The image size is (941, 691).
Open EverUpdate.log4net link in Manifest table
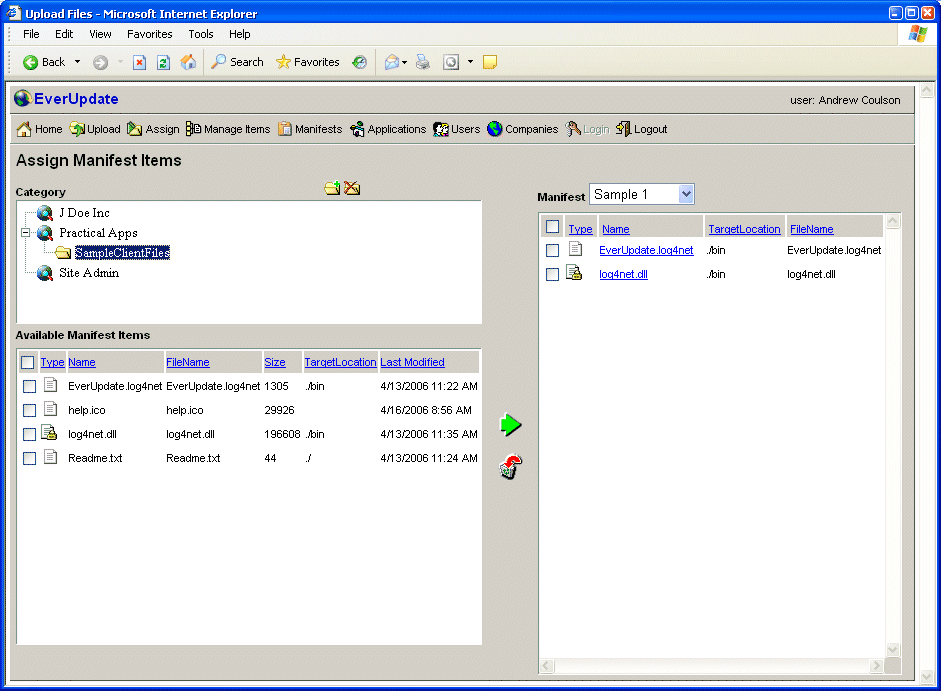pyautogui.click(x=646, y=250)
